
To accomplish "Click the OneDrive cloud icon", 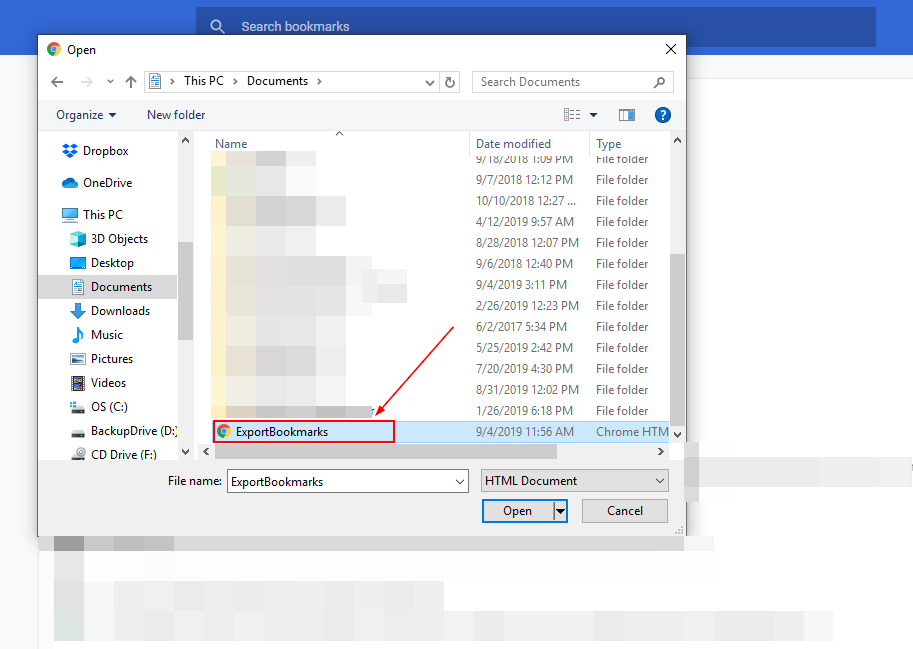I will point(70,183).
